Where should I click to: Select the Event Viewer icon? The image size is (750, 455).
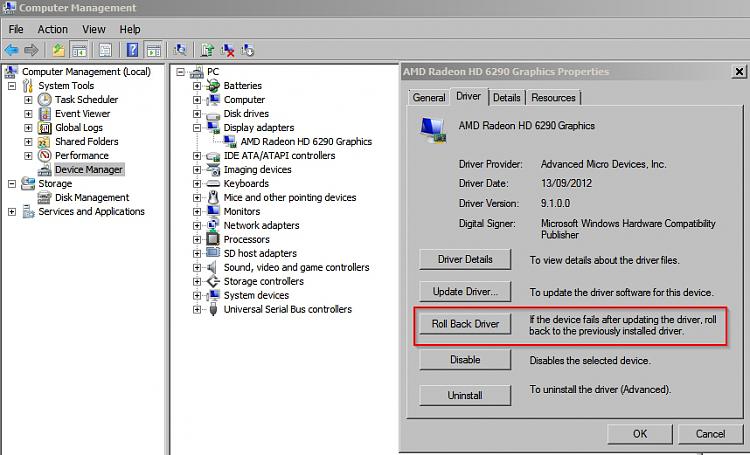click(44, 113)
